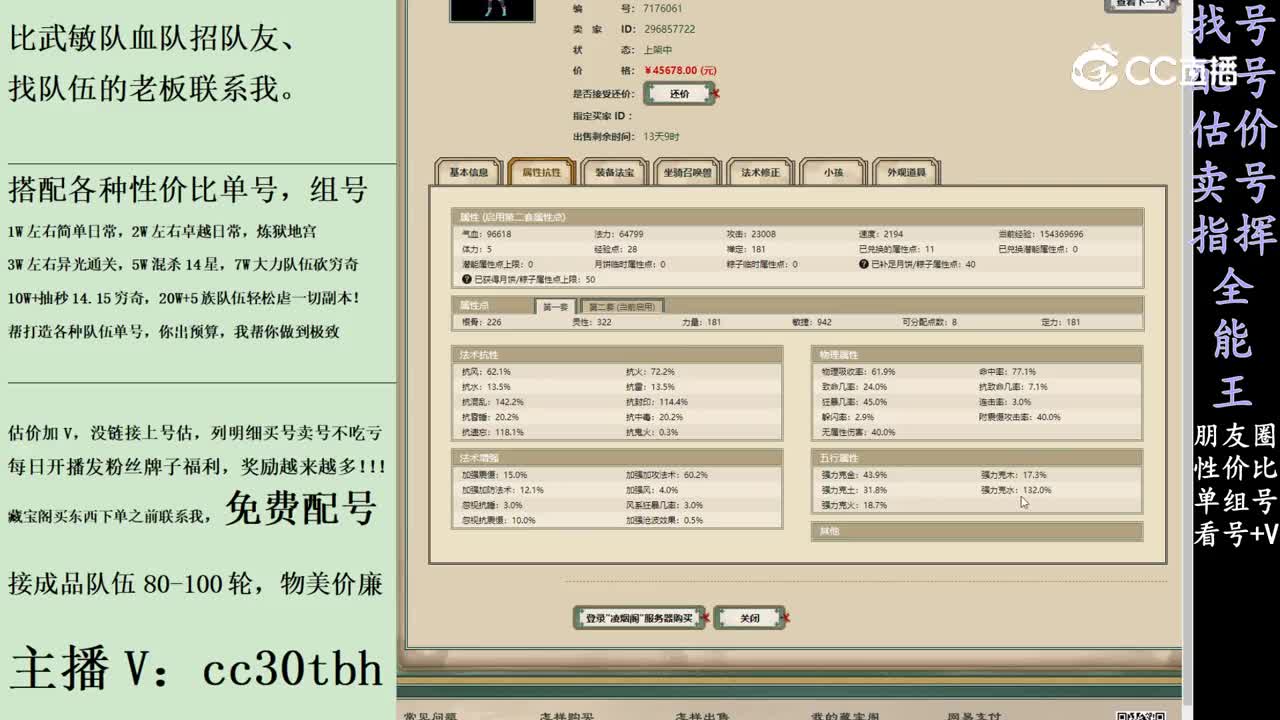Select the 第一套 attribute points tab
1280x720 pixels.
click(x=555, y=306)
